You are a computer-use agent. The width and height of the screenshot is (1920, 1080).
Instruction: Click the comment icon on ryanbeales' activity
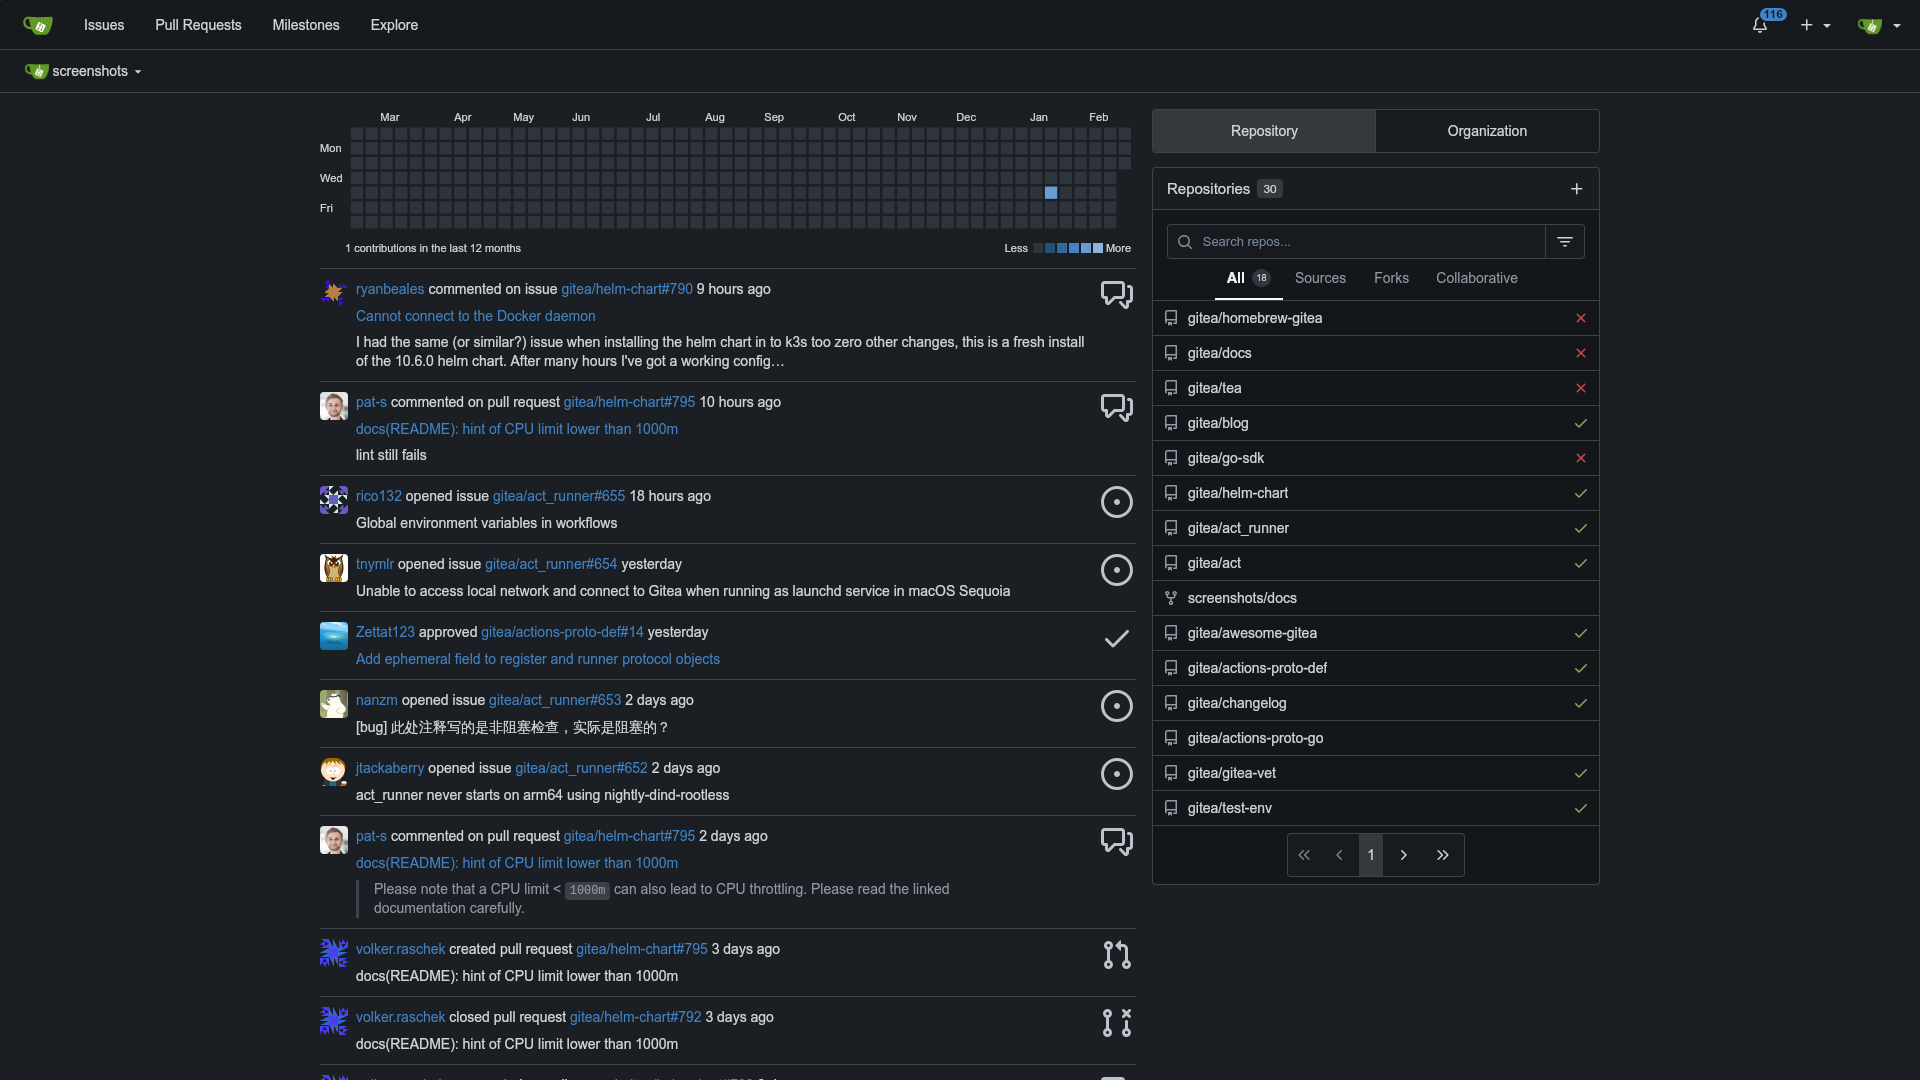[1116, 294]
